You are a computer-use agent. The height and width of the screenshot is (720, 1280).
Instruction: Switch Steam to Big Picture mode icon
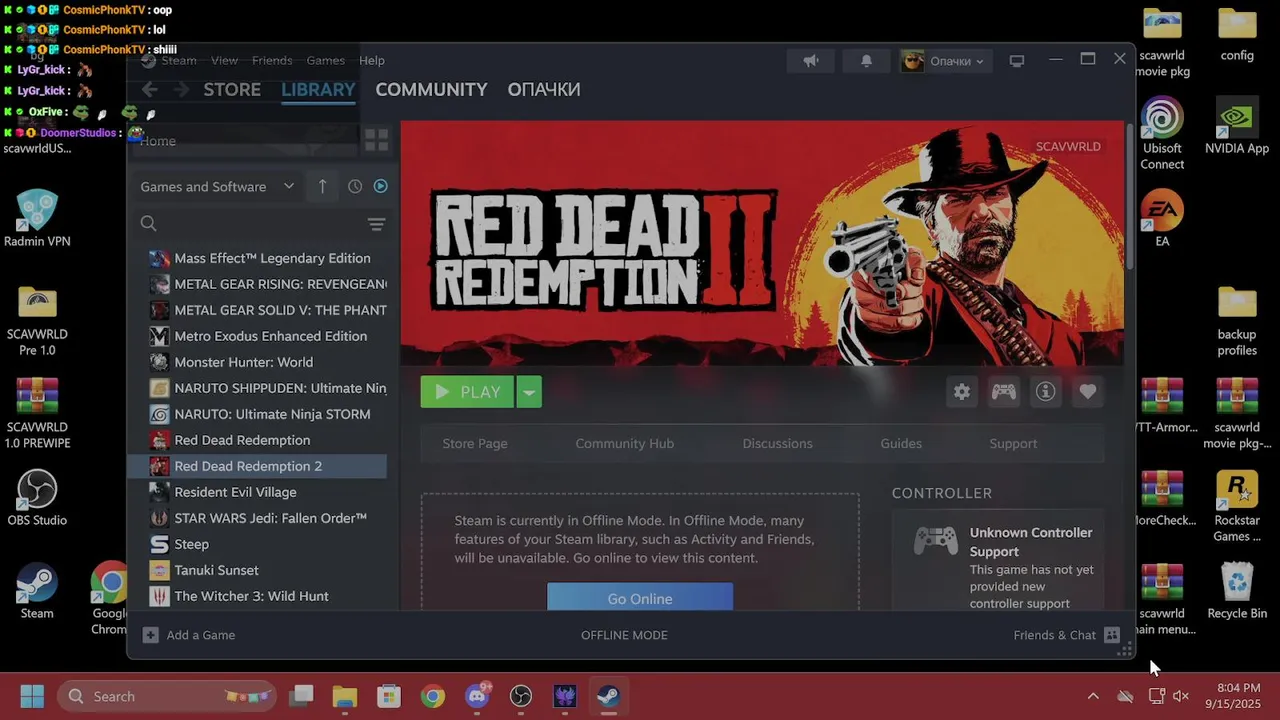tap(1017, 61)
